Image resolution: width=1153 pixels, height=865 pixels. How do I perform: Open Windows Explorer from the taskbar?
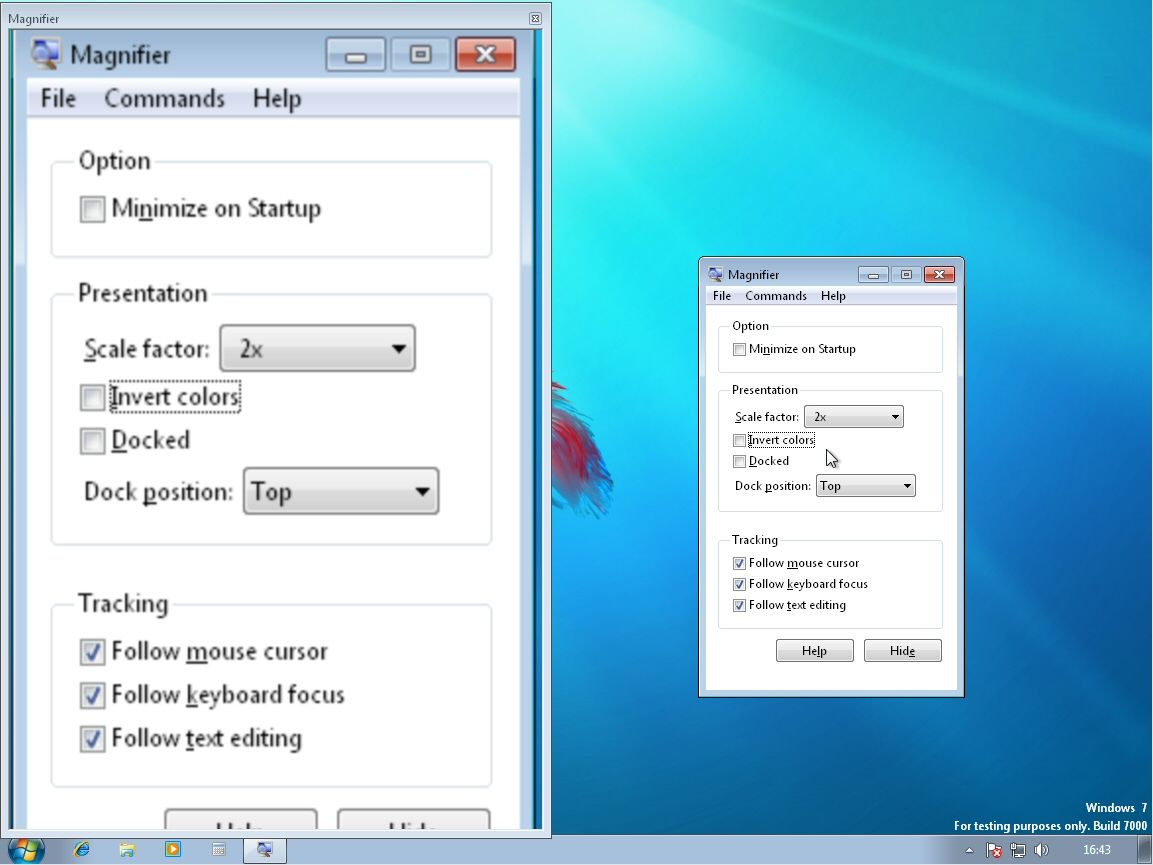click(127, 850)
